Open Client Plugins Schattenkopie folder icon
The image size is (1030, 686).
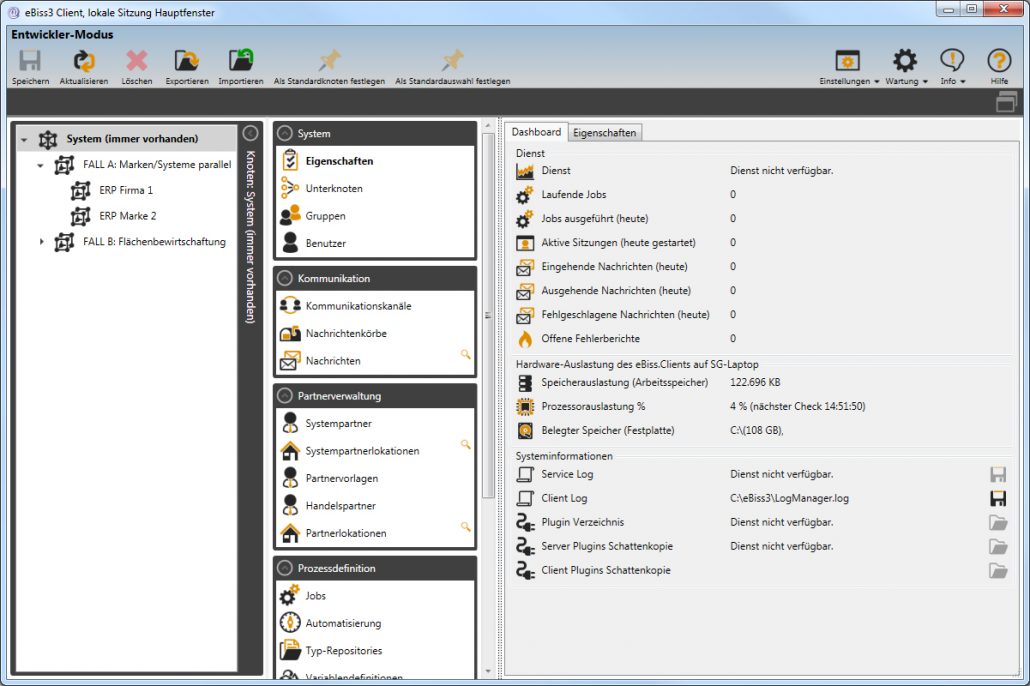[x=998, y=571]
